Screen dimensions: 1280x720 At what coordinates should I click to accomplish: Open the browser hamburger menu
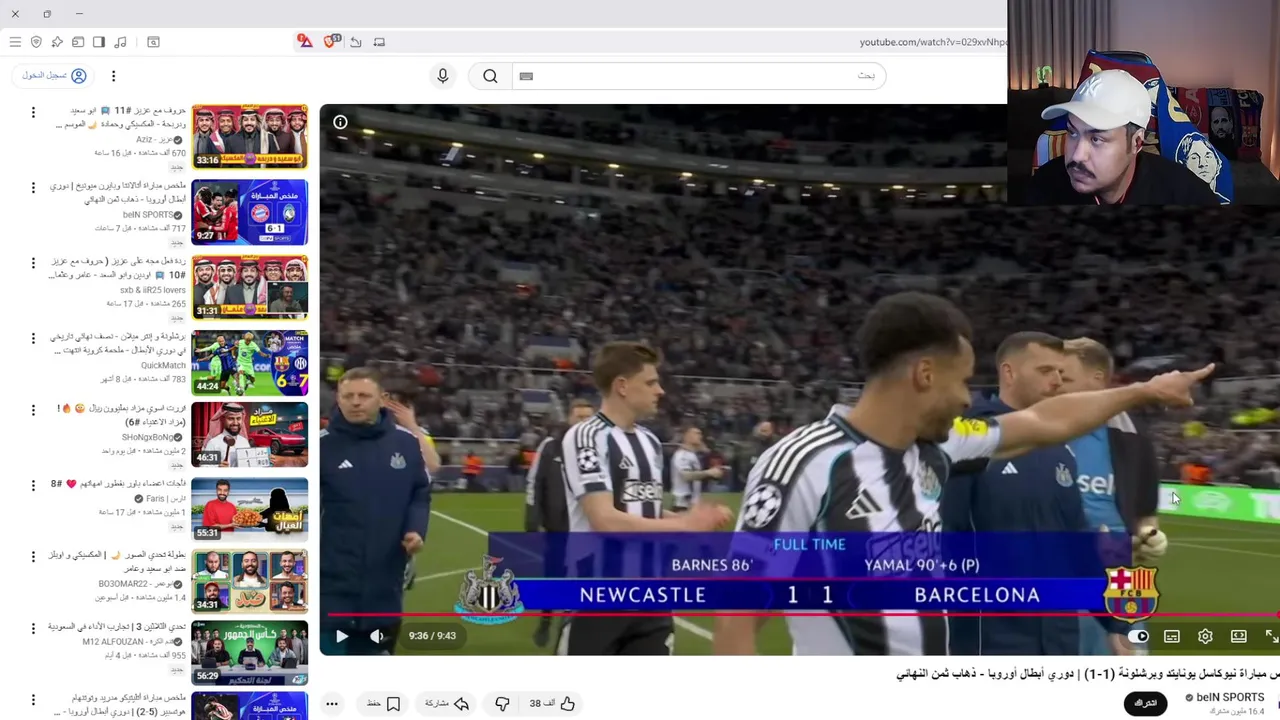pos(15,42)
